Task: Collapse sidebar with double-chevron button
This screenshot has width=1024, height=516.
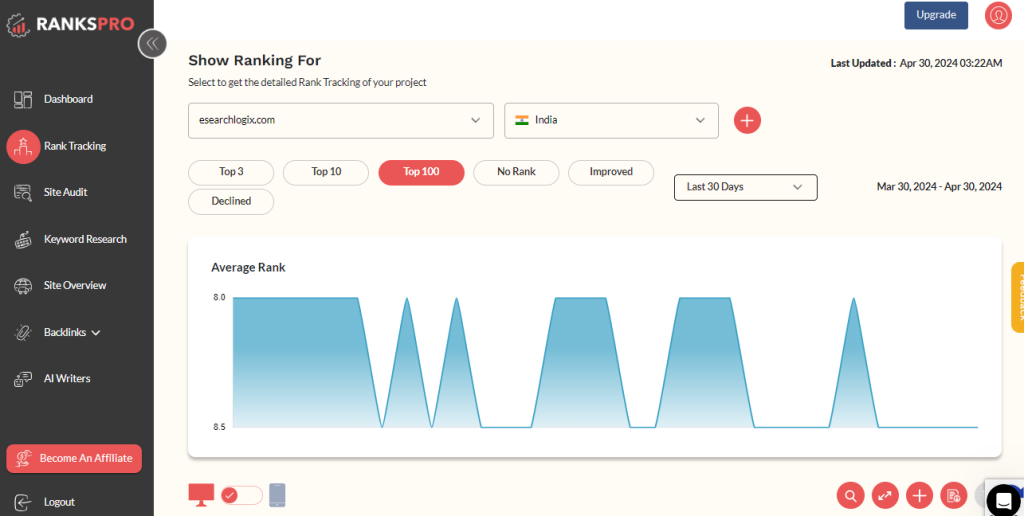Action: pyautogui.click(x=152, y=44)
